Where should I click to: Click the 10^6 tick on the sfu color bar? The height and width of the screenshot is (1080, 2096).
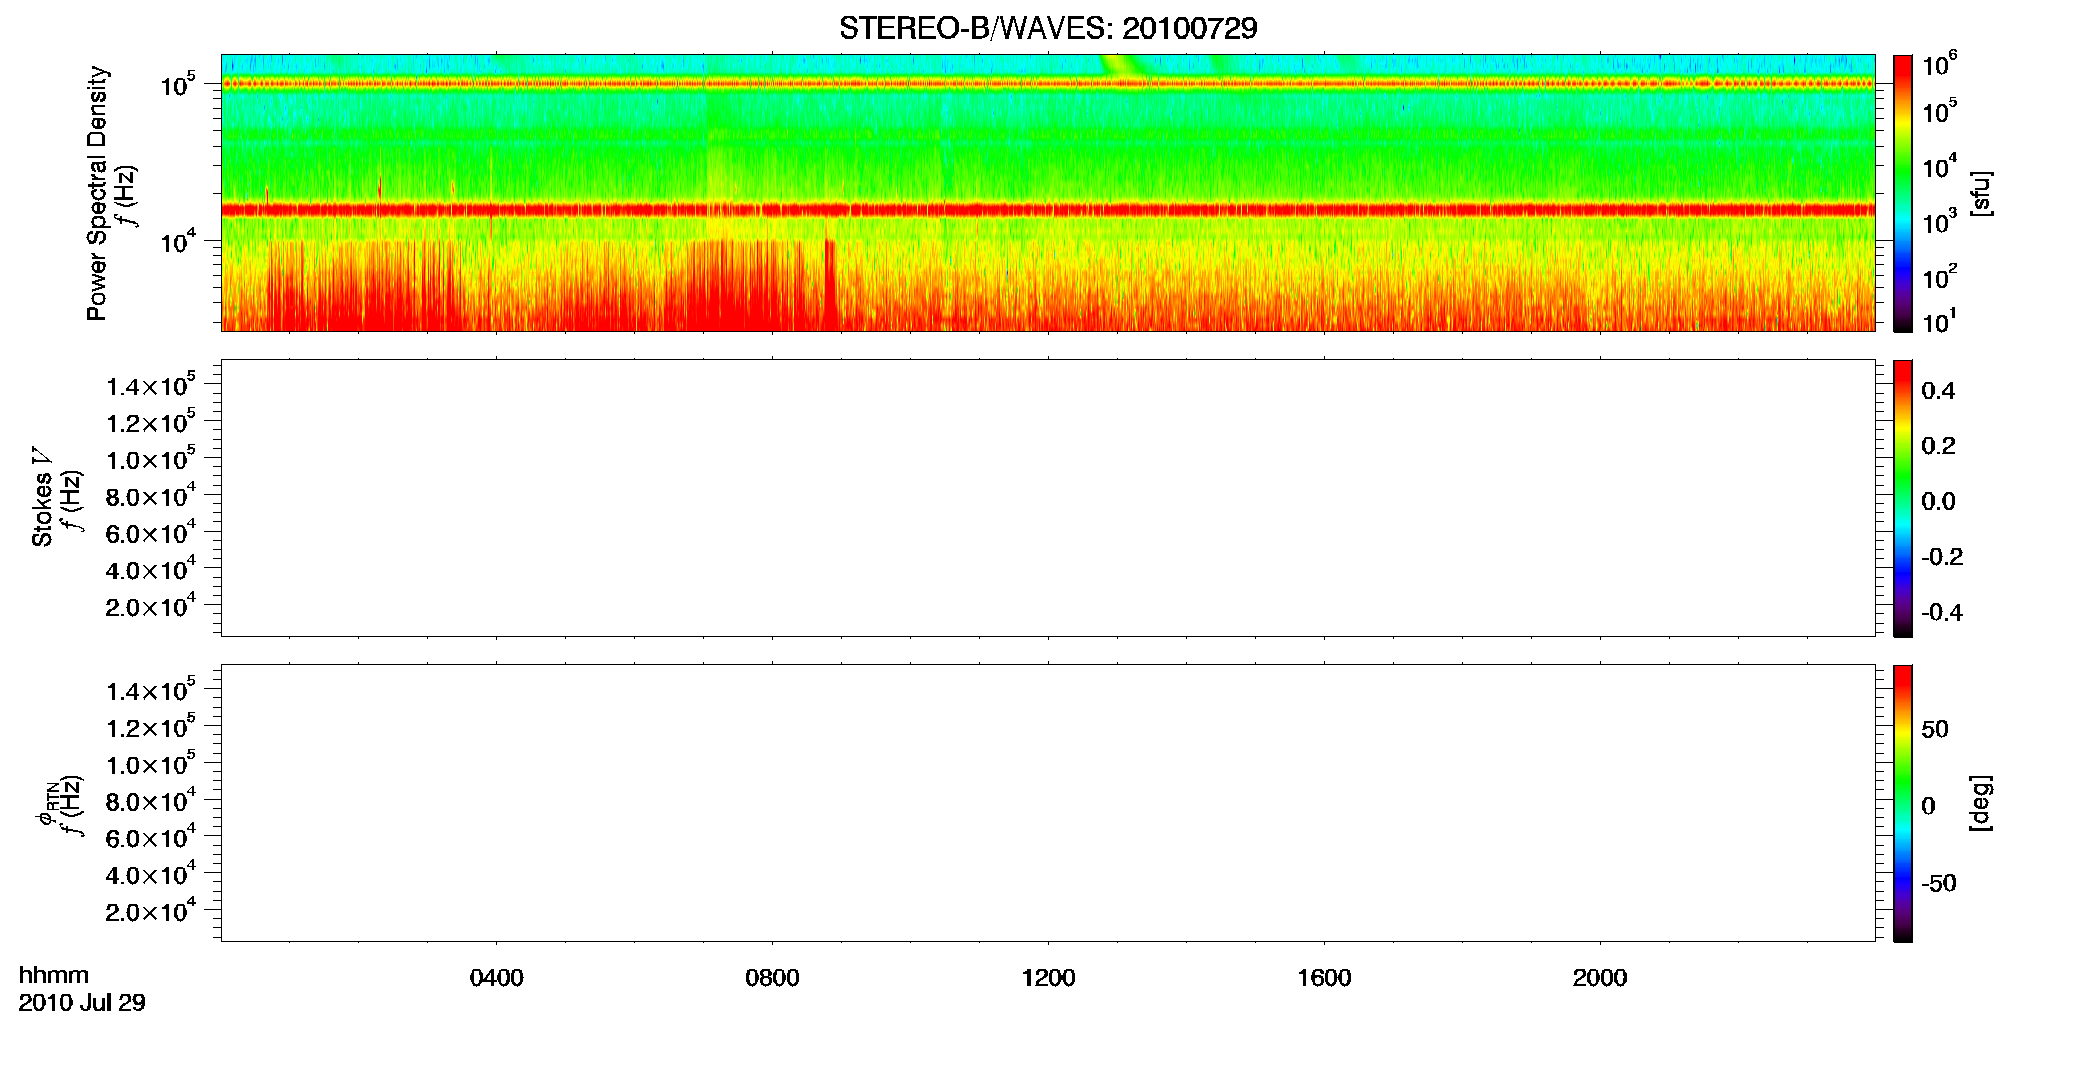click(x=1939, y=66)
